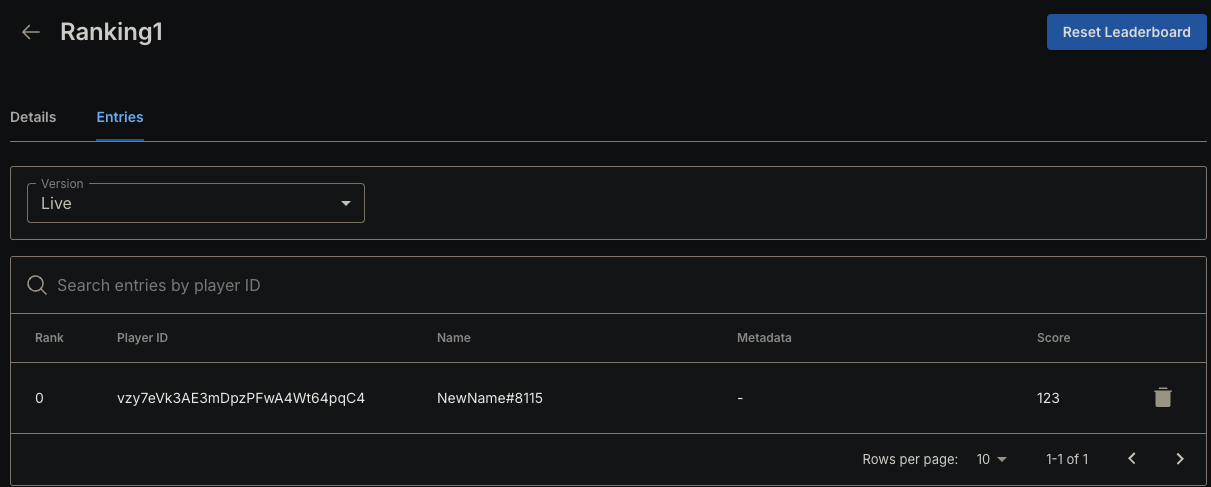Go back using the arrow beside Ranking1

31,32
